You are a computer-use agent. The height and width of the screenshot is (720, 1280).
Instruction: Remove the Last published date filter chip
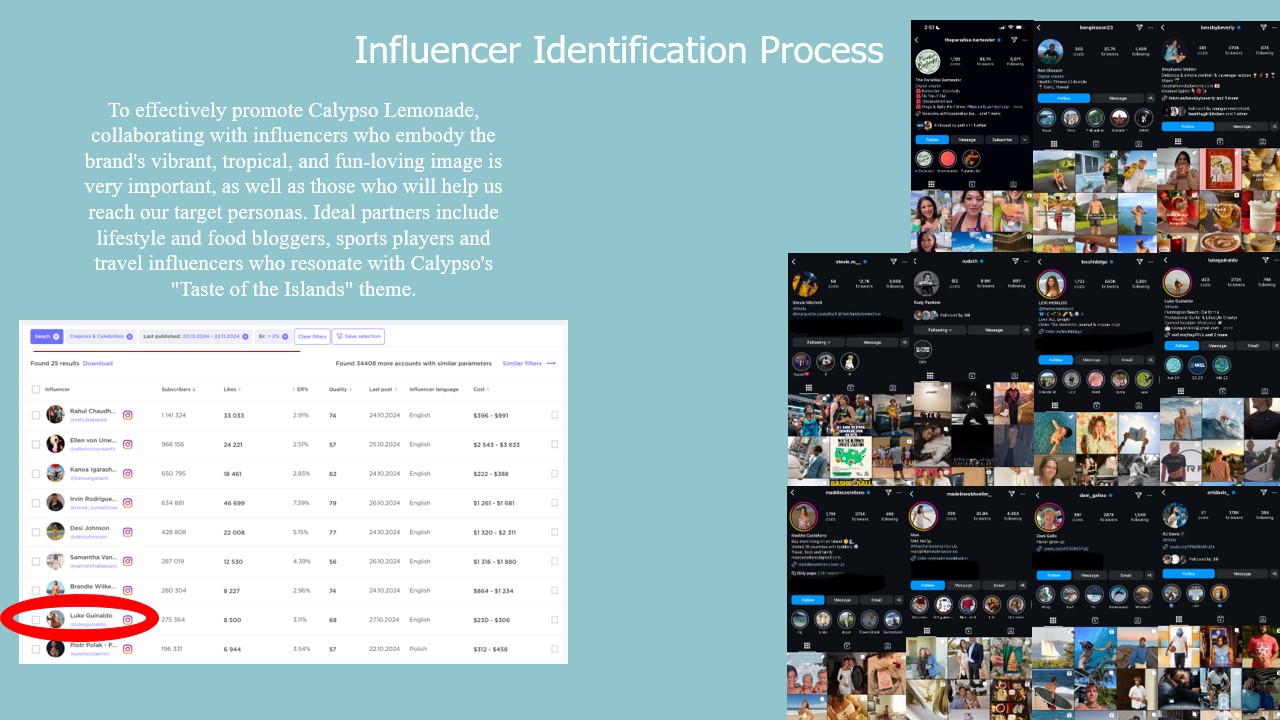pyautogui.click(x=245, y=336)
